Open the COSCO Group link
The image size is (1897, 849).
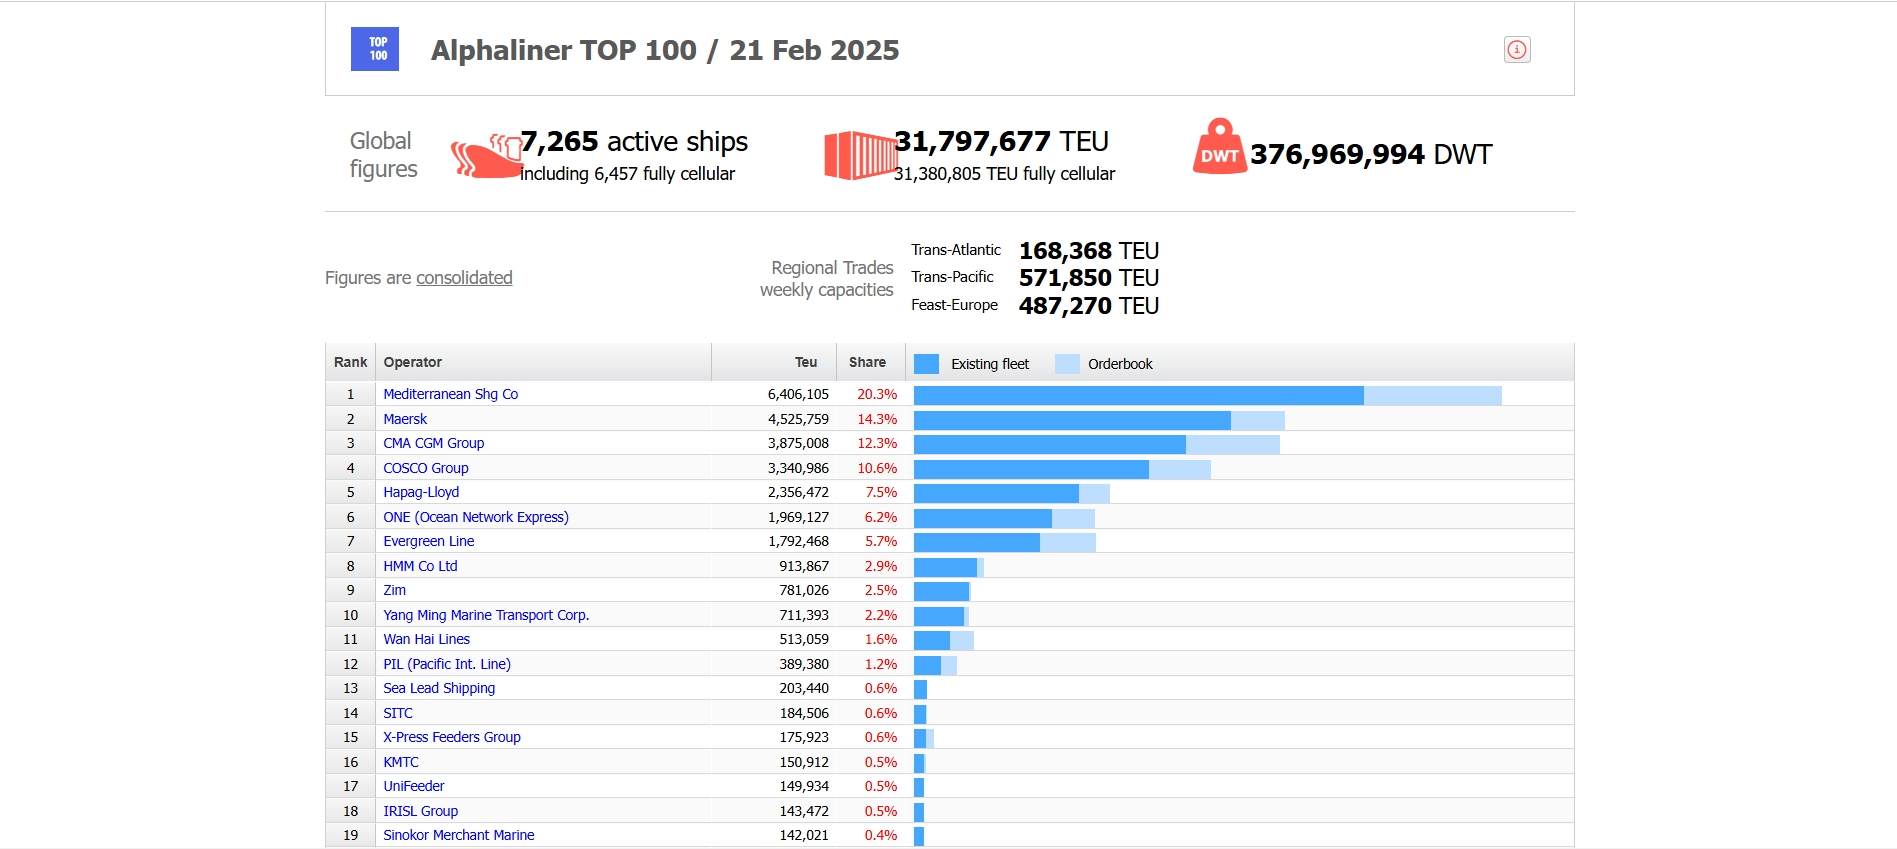click(x=426, y=468)
